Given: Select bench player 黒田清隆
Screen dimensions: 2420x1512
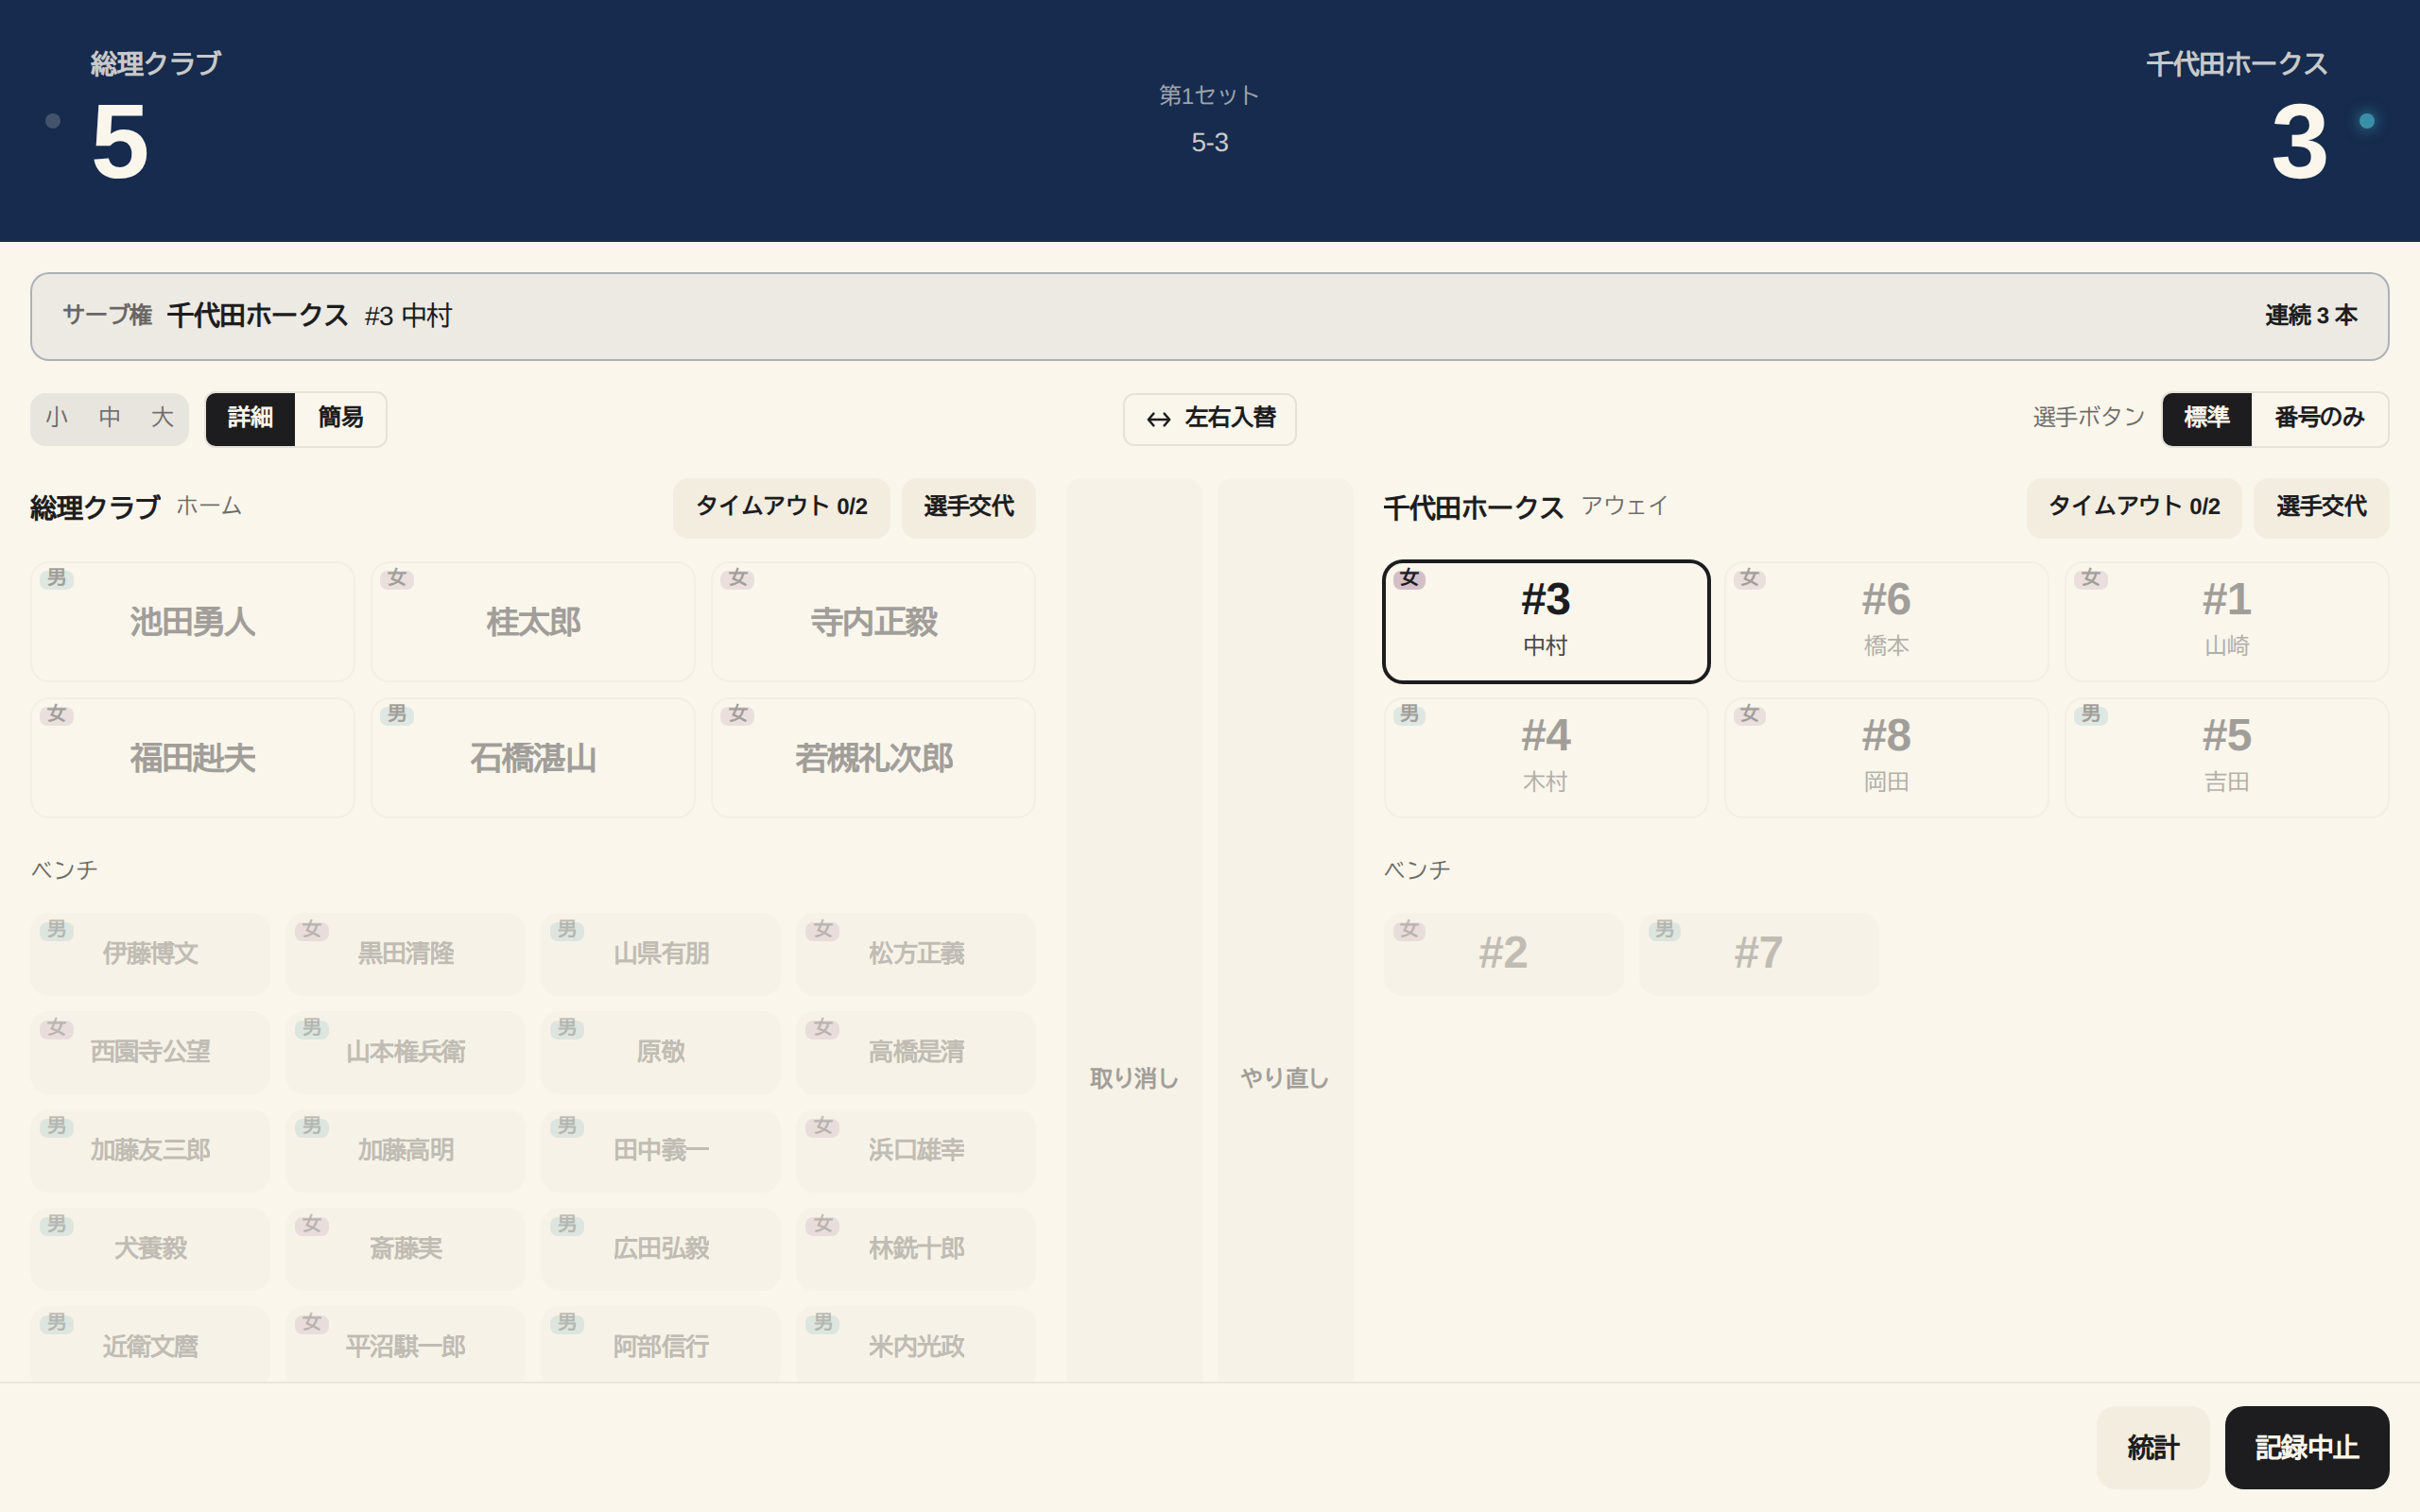Looking at the screenshot, I should 405,953.
